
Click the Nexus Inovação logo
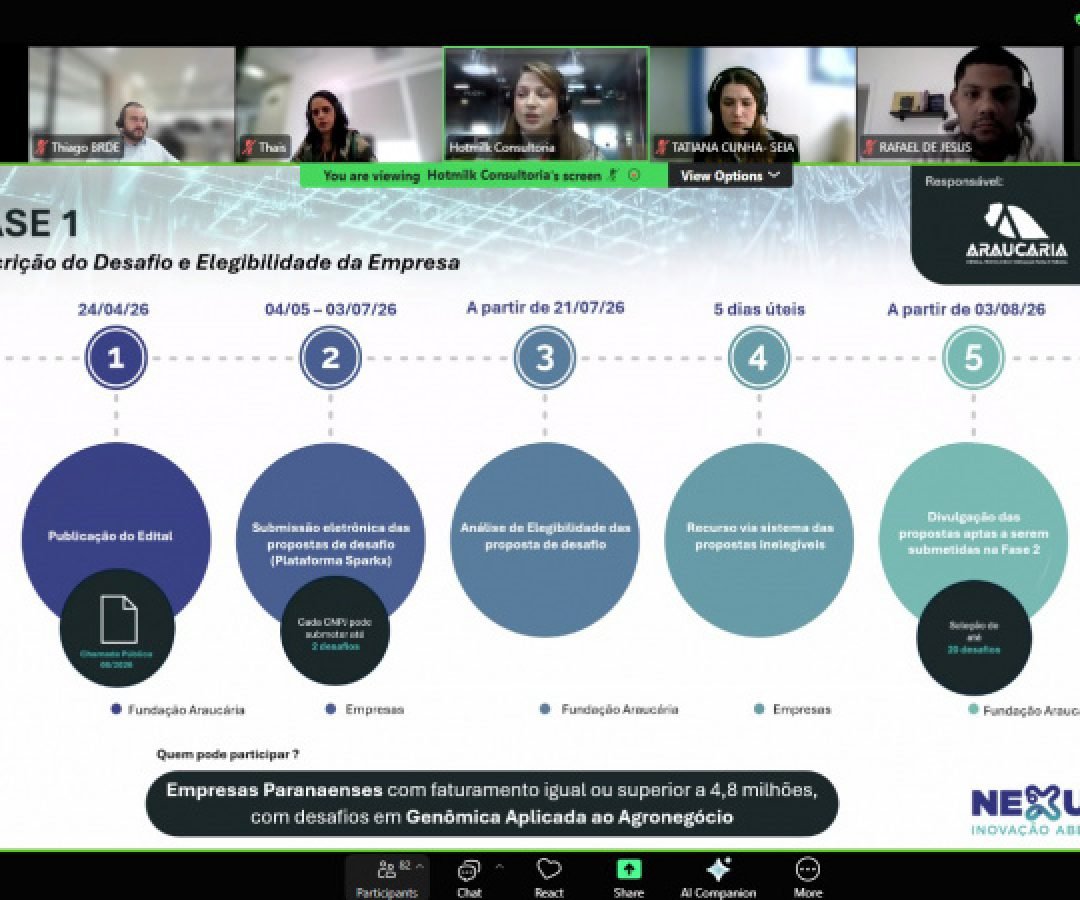pyautogui.click(x=1025, y=811)
